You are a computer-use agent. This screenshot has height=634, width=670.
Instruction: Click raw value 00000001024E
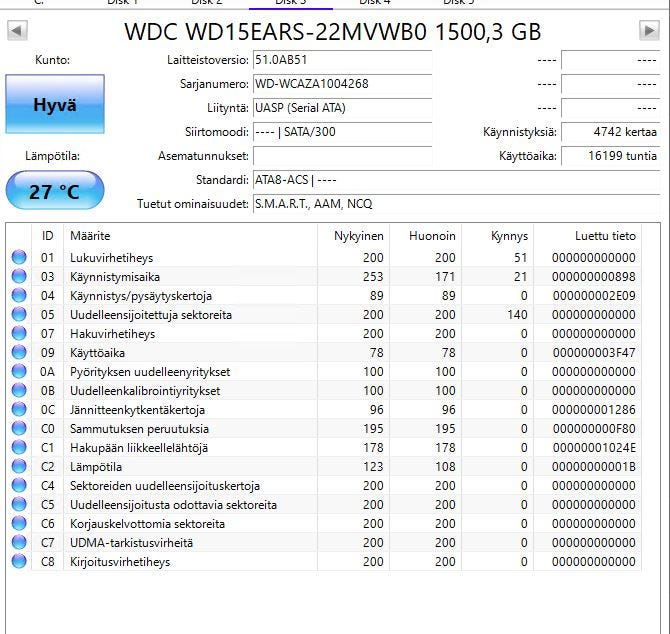(x=594, y=448)
